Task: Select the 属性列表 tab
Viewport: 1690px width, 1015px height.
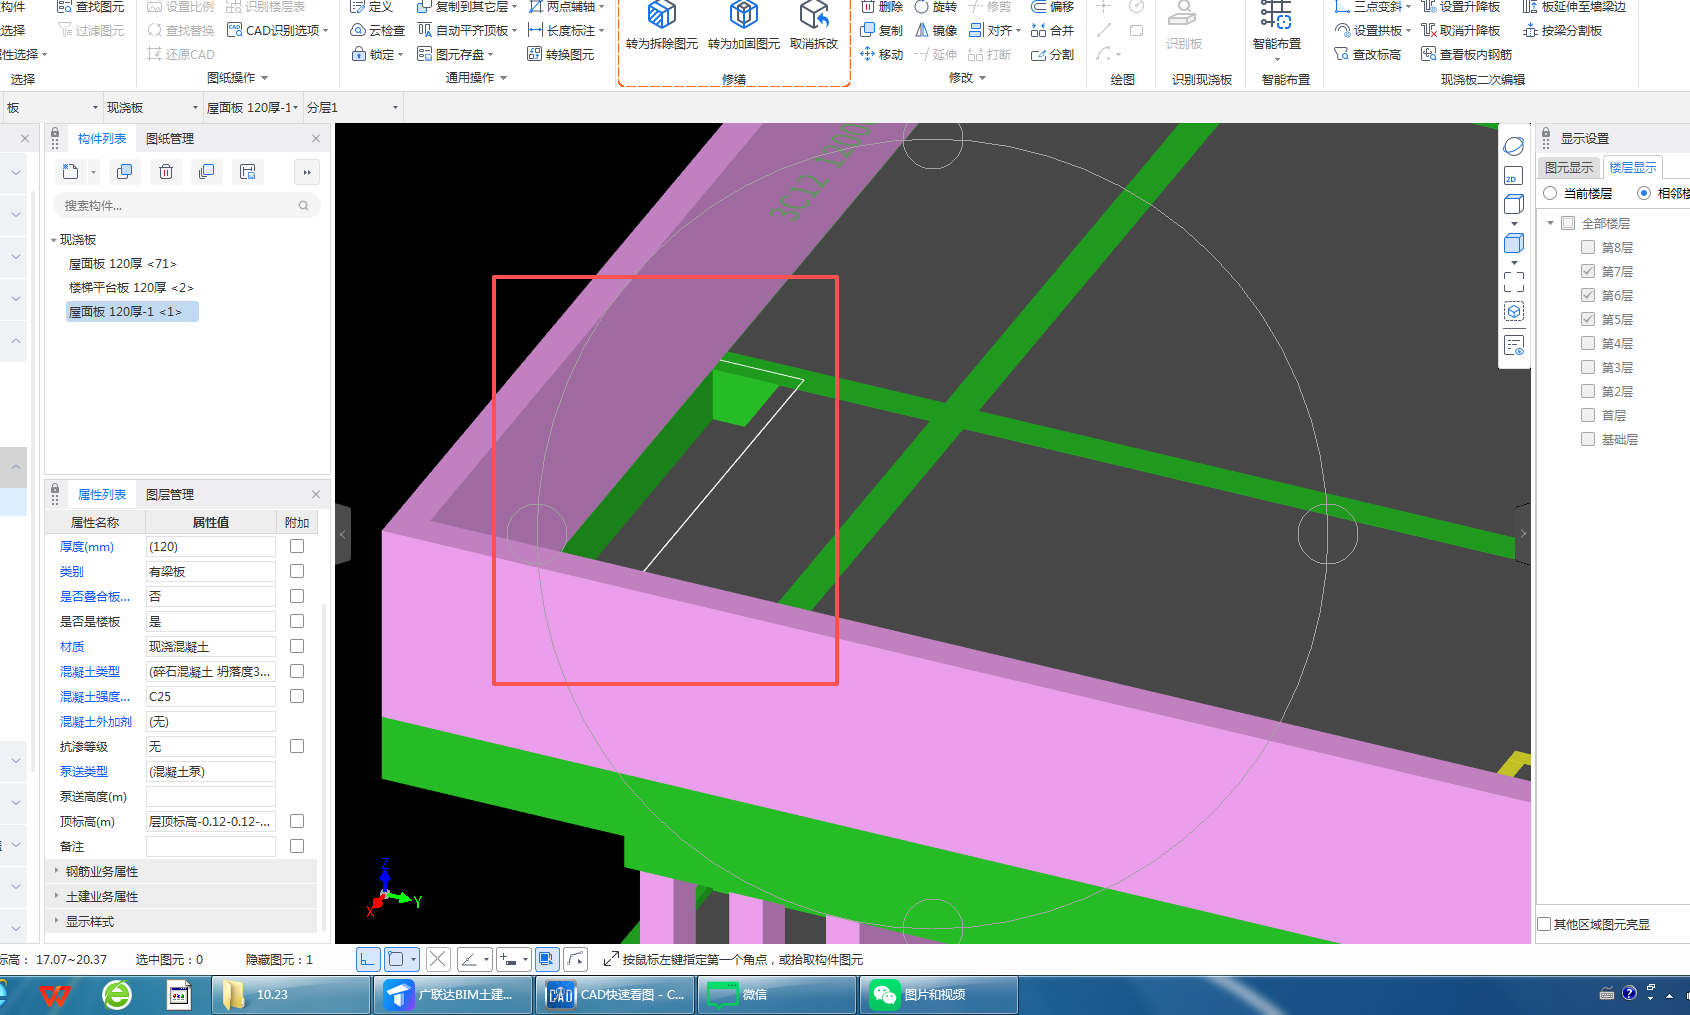Action: click(102, 495)
